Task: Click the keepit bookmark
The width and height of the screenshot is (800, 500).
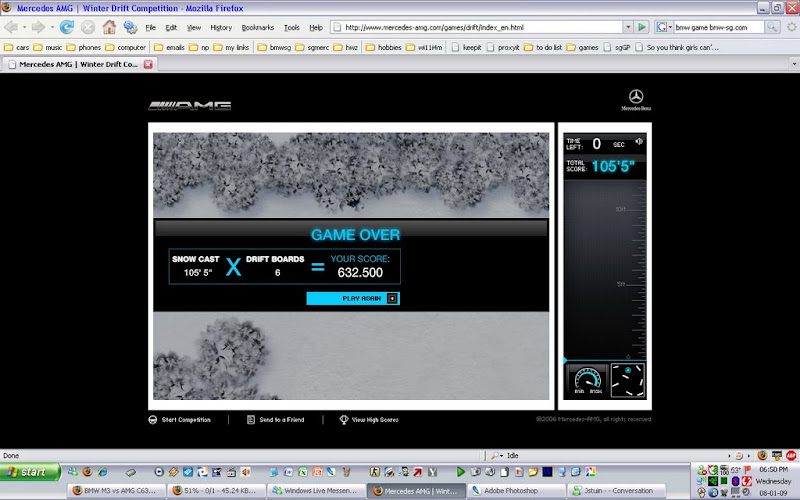Action: [x=467, y=47]
